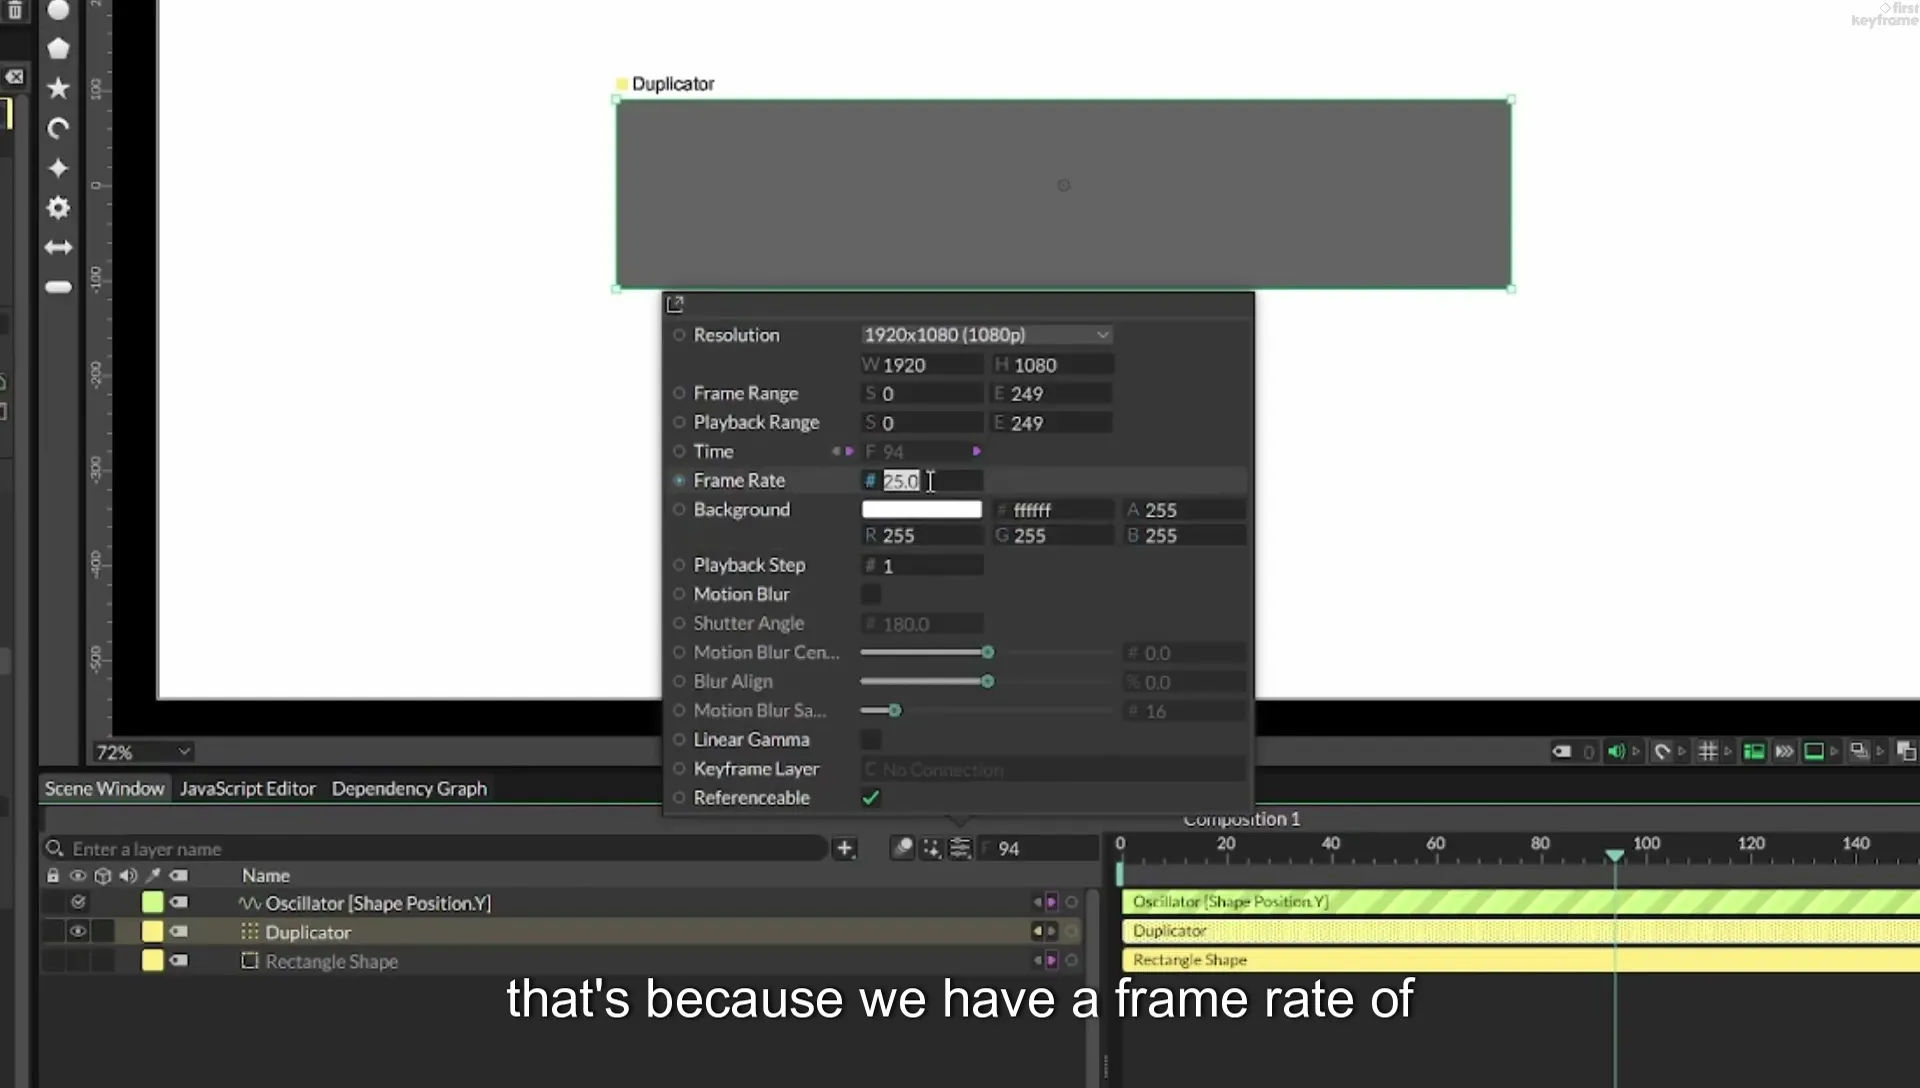This screenshot has height=1088, width=1920.
Task: Click the Oscillator layer green color swatch
Action: pos(152,903)
